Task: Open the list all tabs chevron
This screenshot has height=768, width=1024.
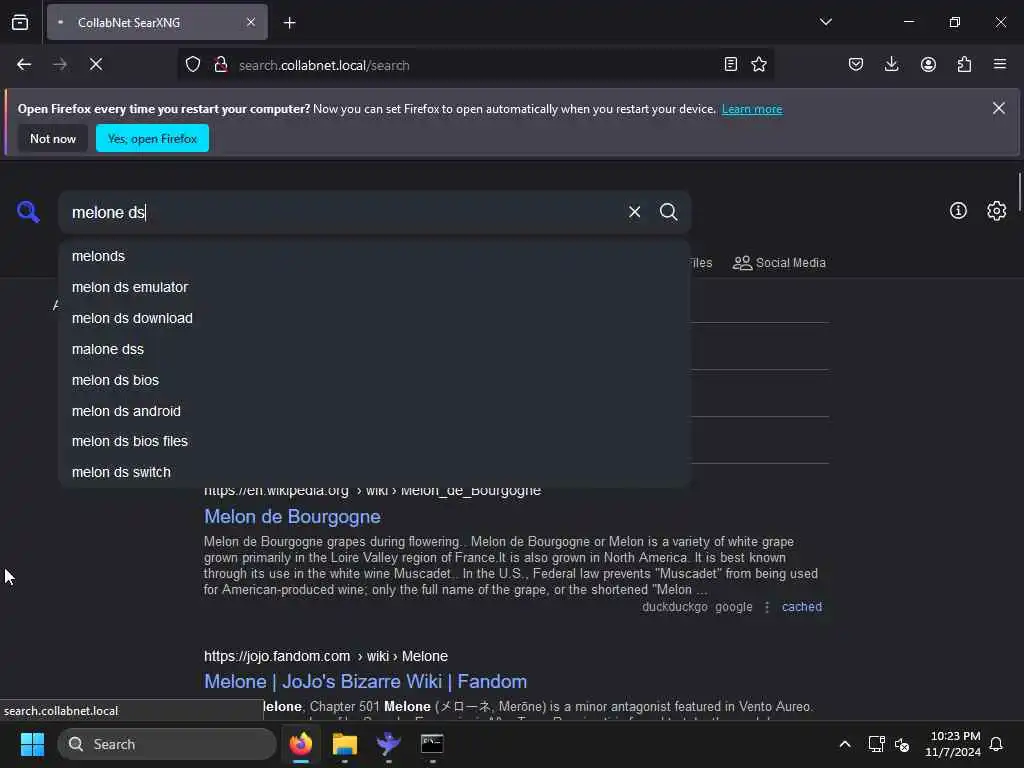Action: coord(825,22)
